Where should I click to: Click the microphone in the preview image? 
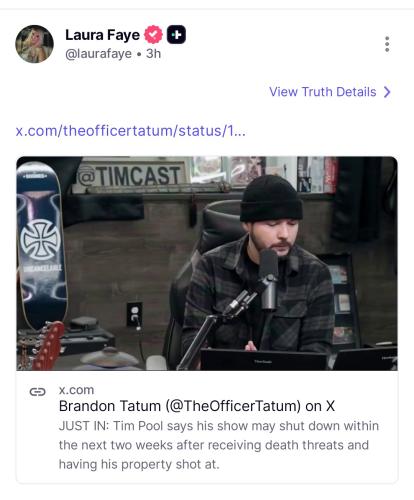pyautogui.click(x=269, y=280)
